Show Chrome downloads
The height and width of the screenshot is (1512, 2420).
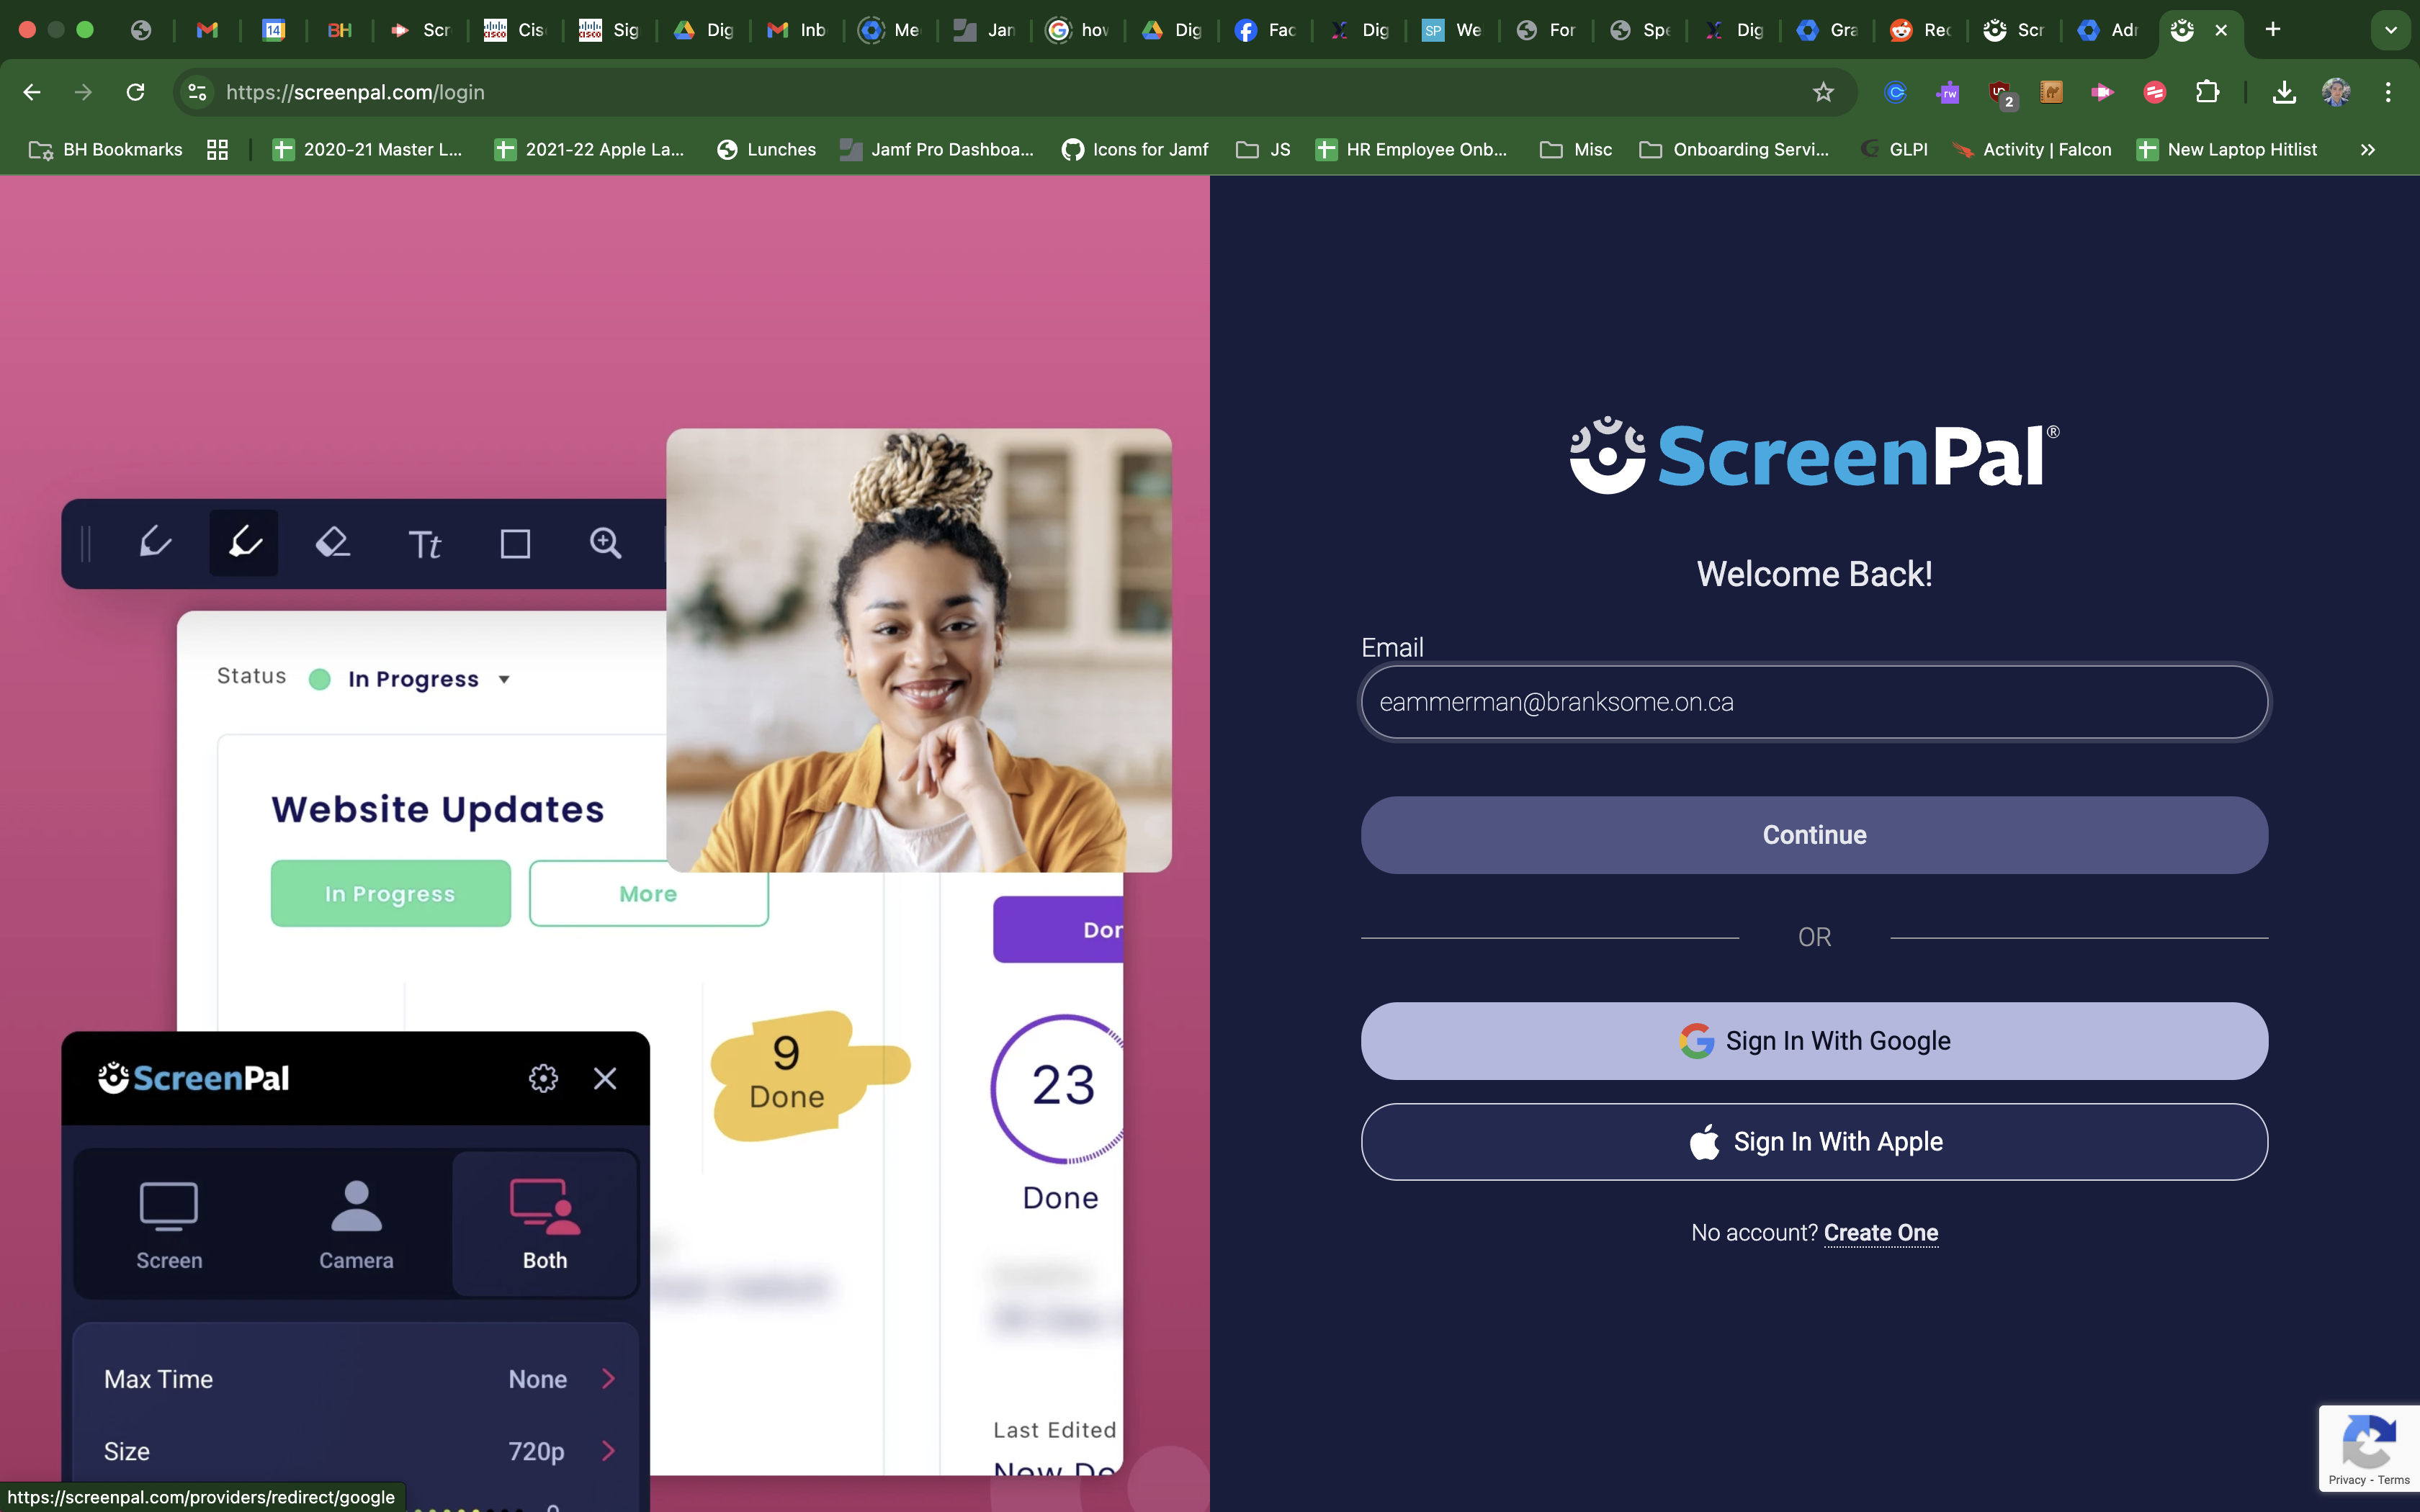(x=2284, y=92)
